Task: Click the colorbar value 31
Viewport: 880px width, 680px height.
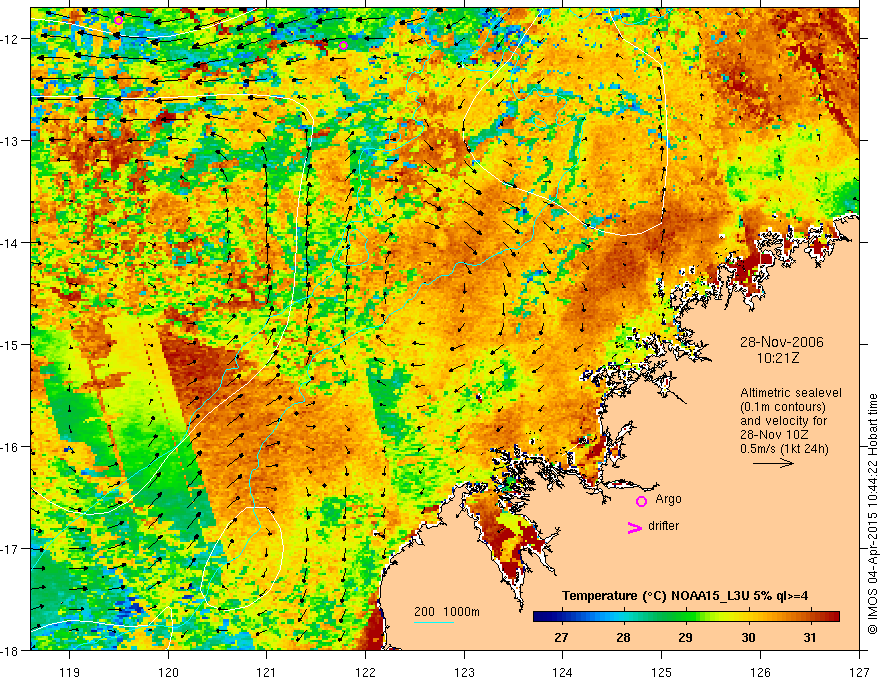Action: (x=810, y=637)
